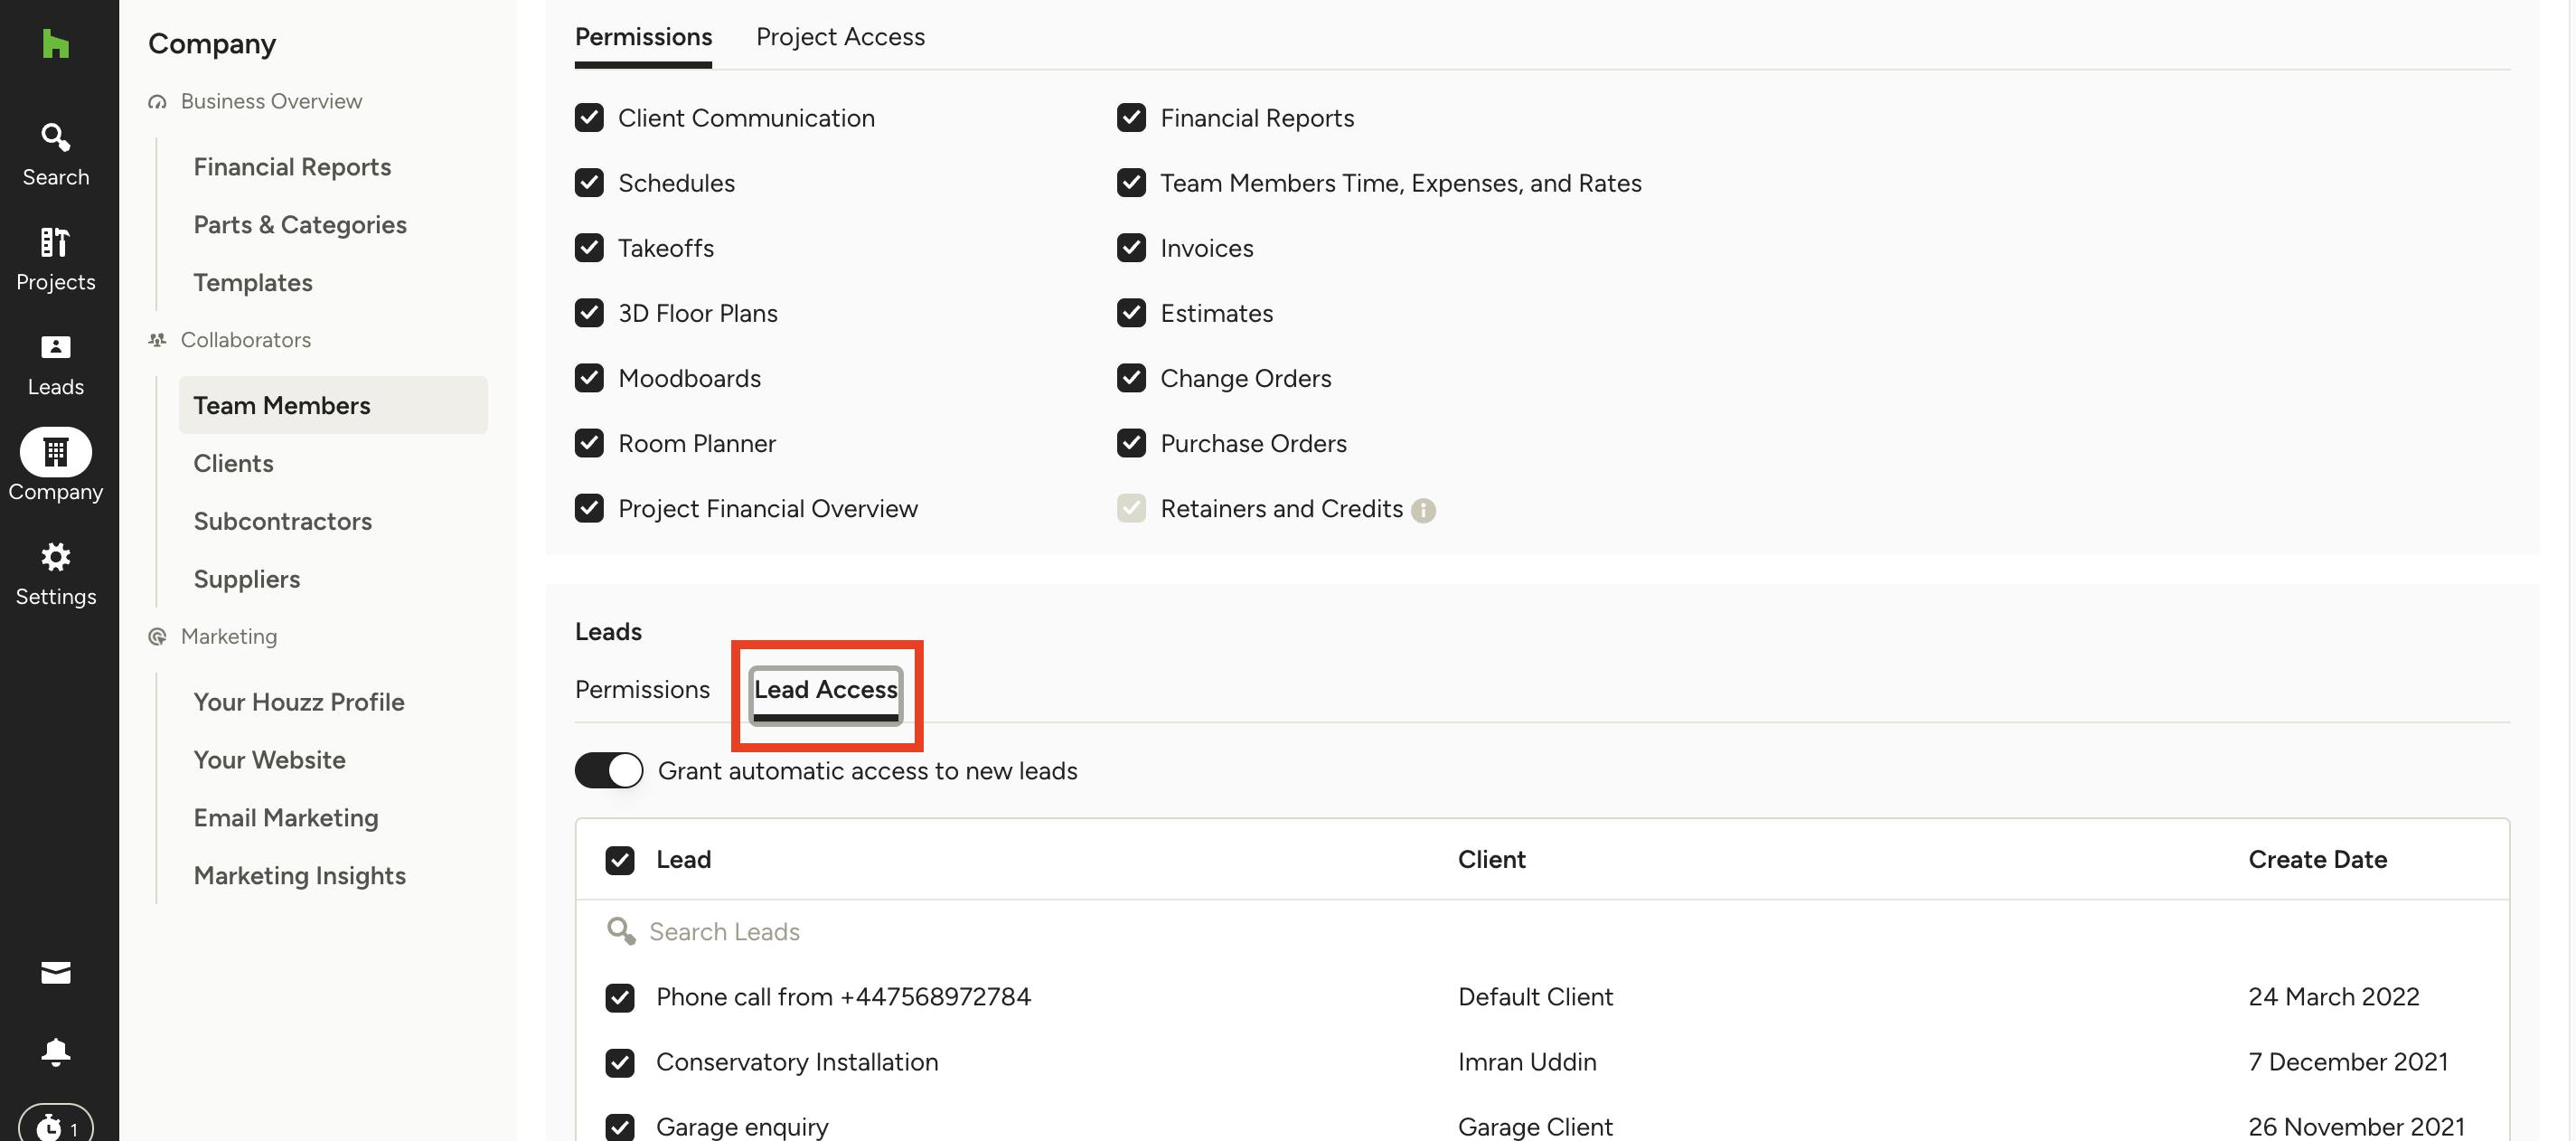Click the Garage Client cell
The width and height of the screenshot is (2576, 1141).
tap(1535, 1127)
